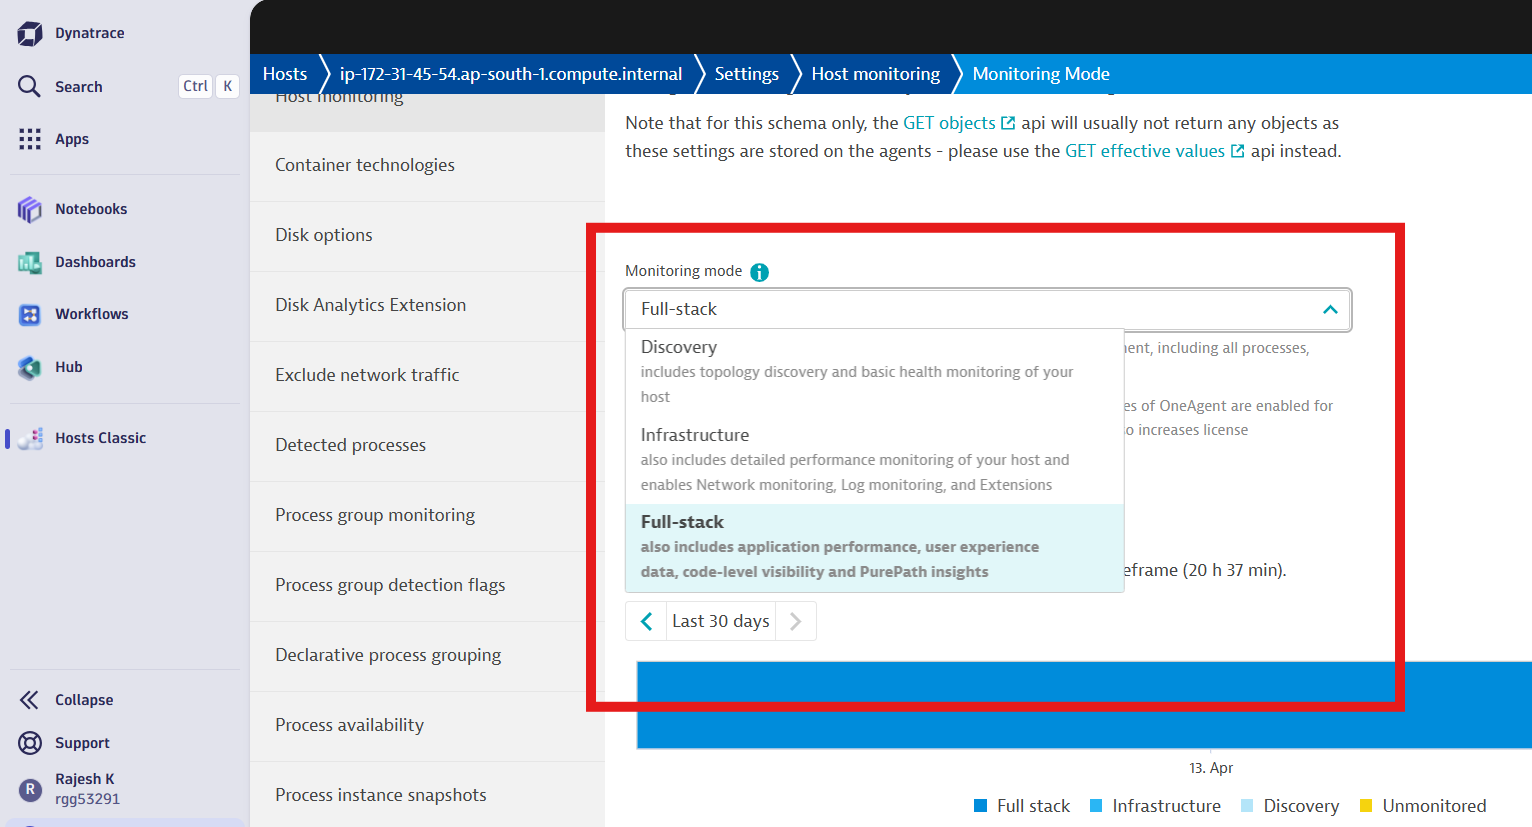
Task: Click the 13. Apr chart axis label
Action: pos(1211,768)
